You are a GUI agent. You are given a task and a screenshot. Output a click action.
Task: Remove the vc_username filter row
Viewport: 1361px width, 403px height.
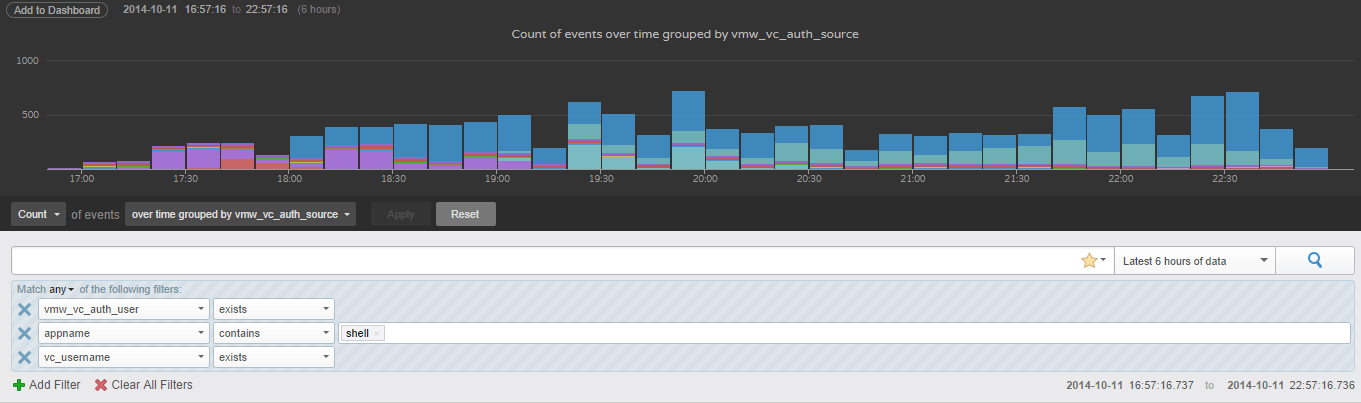click(24, 357)
